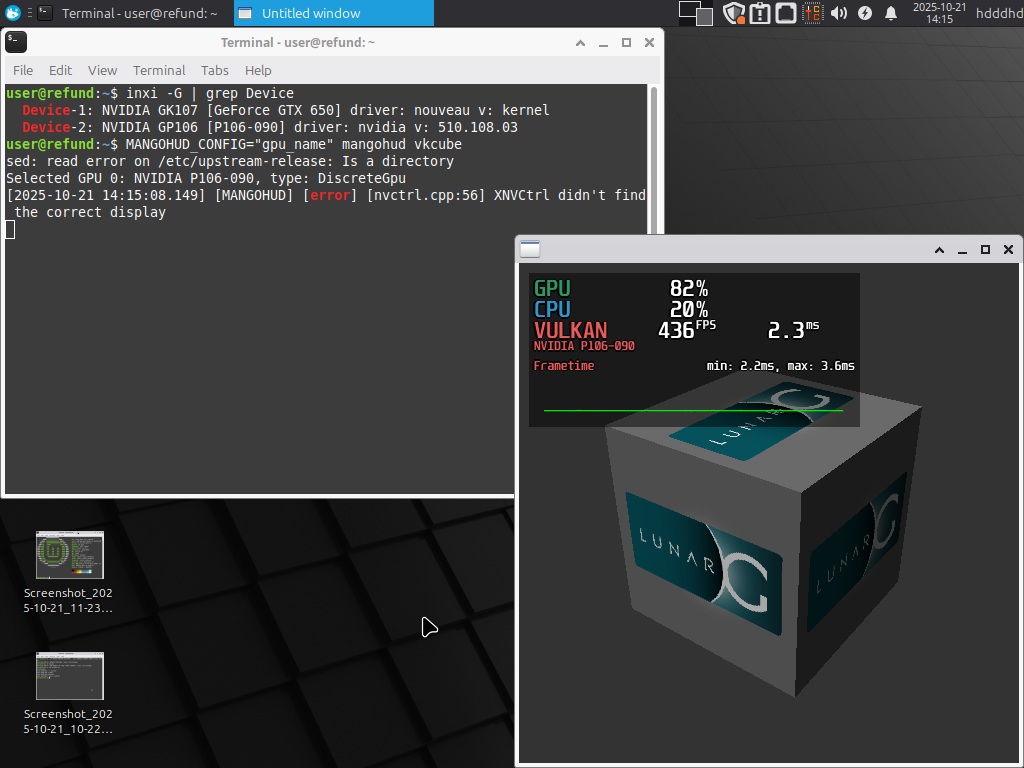1024x768 pixels.
Task: Click the terminal window's title bar icon
Action: coord(16,42)
